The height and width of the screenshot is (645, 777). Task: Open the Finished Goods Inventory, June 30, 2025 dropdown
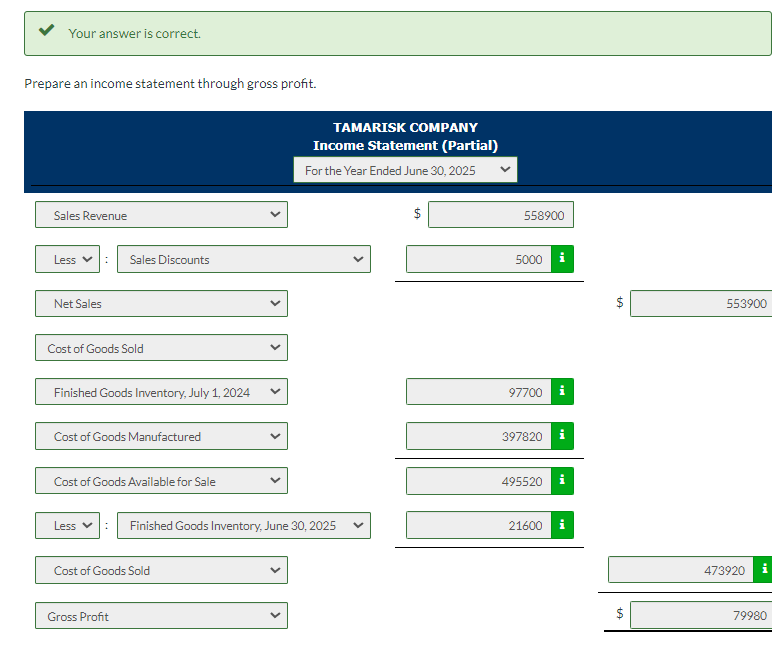coord(244,525)
